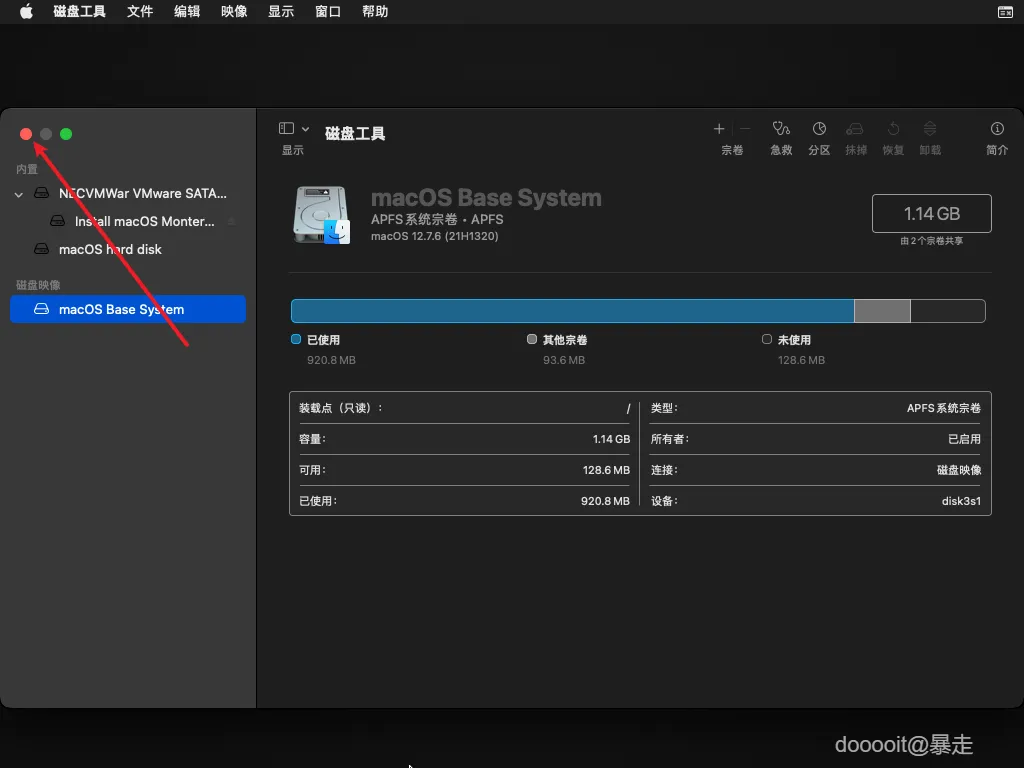Click the APFS 系统宗卷 type value in table
This screenshot has height=768, width=1024.
[x=944, y=408]
